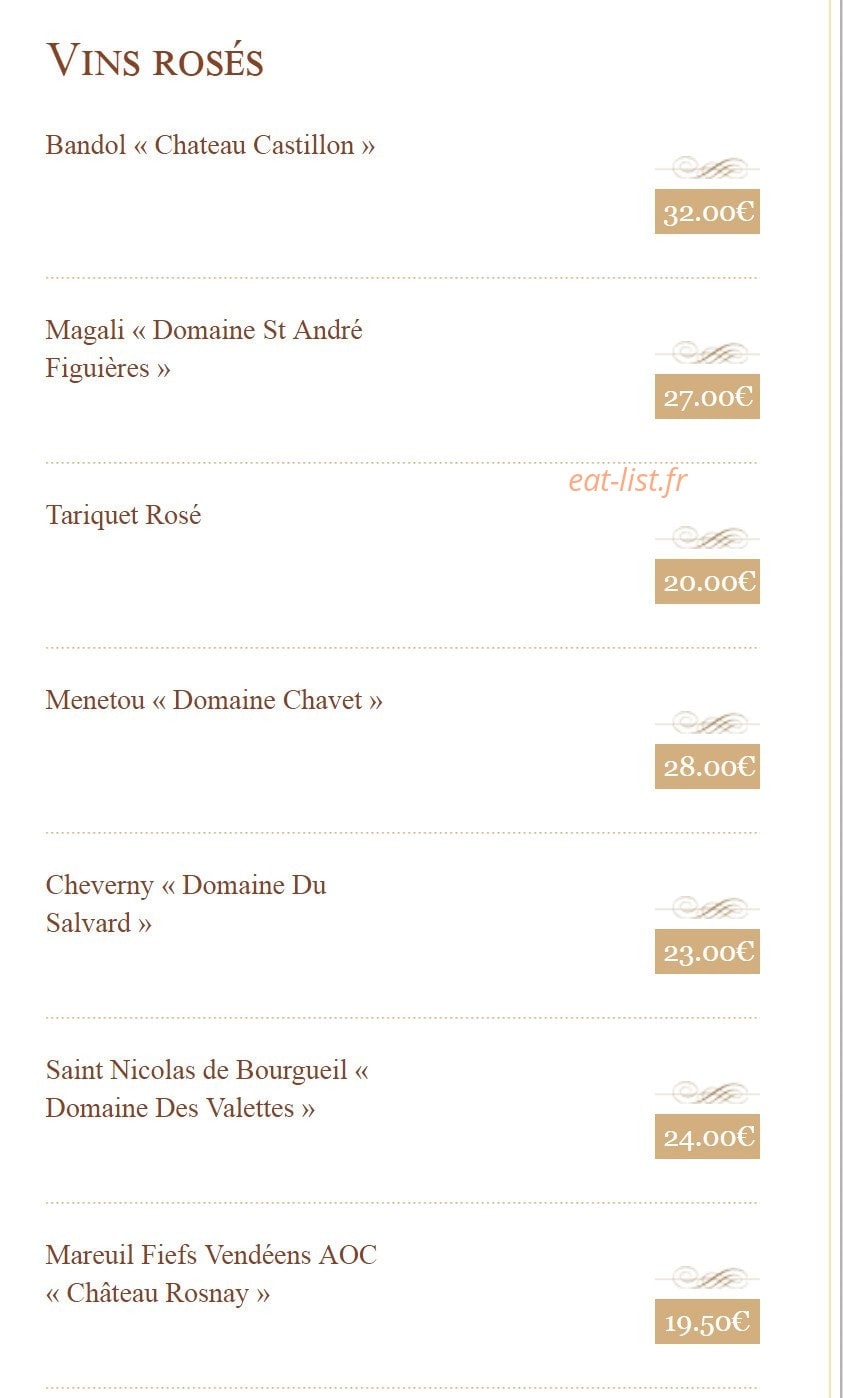Click the 27.00€ price badge
843x1398 pixels.
(x=707, y=397)
